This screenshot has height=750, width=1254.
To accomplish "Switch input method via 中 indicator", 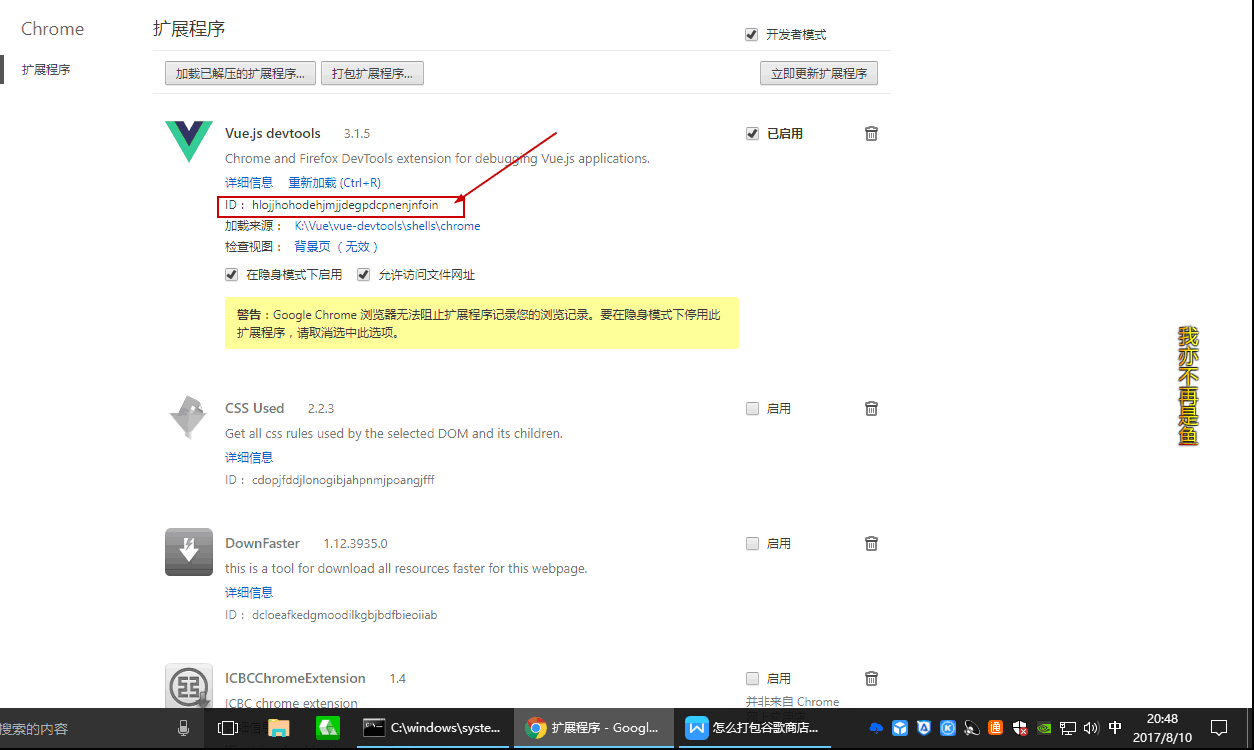I will [x=1115, y=728].
